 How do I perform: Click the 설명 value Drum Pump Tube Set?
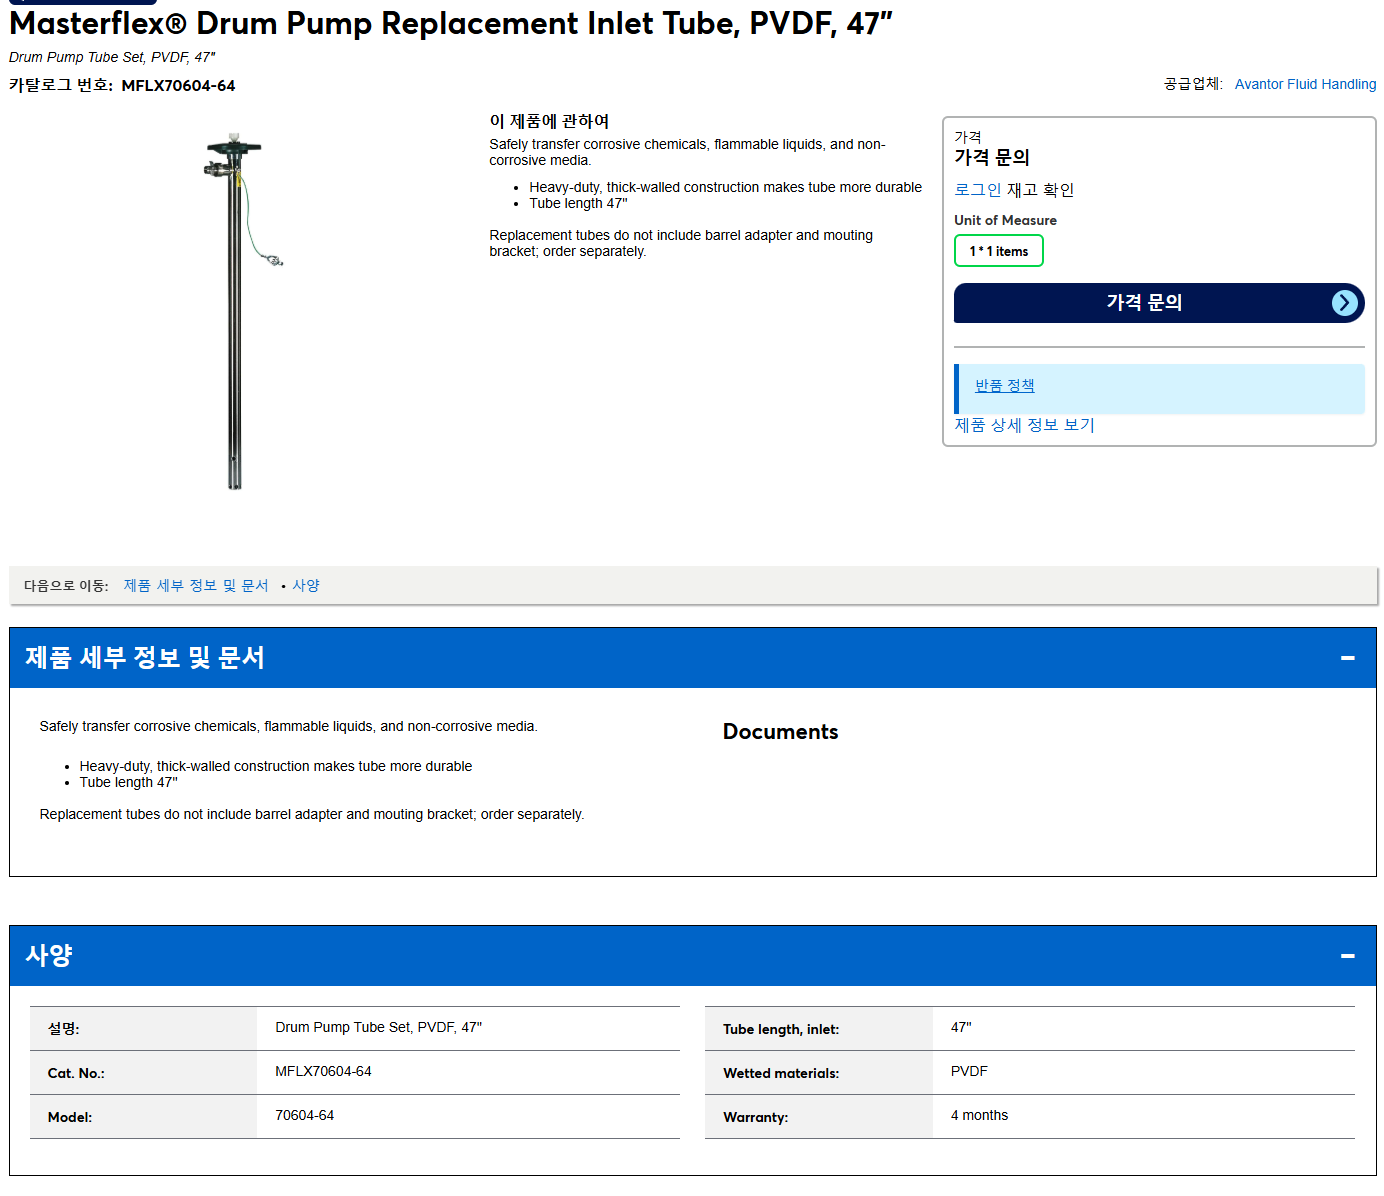(x=378, y=1027)
